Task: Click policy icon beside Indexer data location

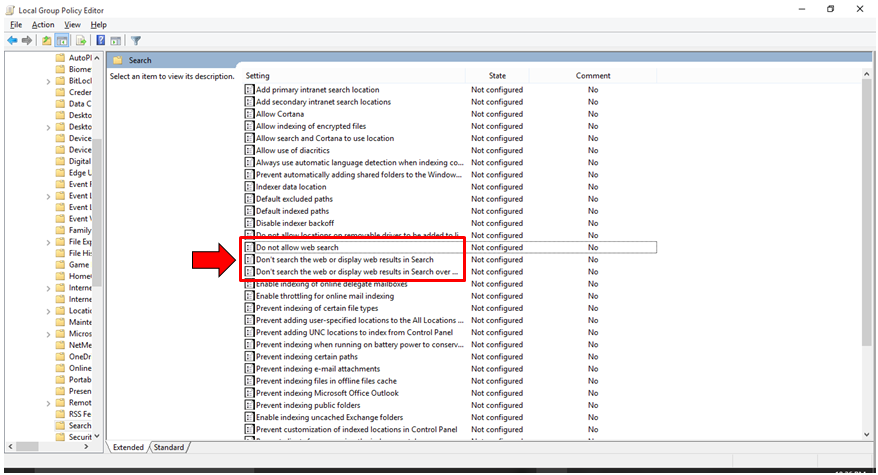Action: click(250, 187)
